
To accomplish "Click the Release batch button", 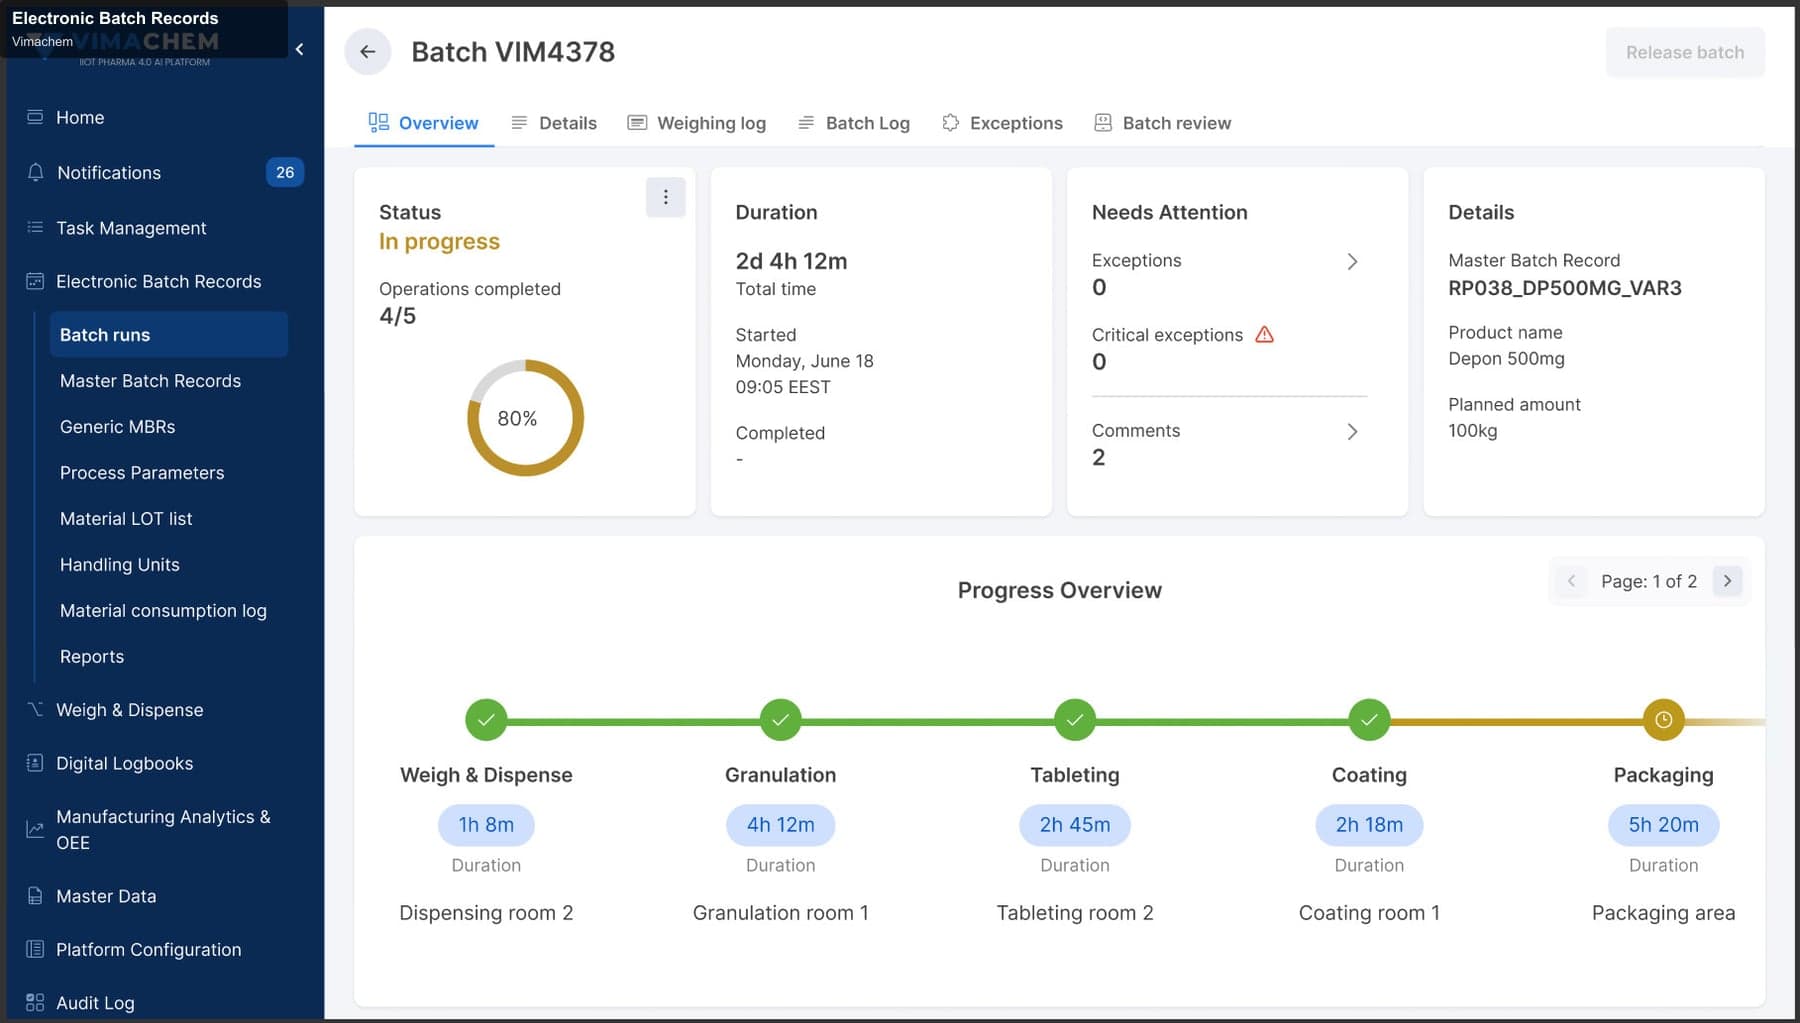I will [x=1685, y=52].
